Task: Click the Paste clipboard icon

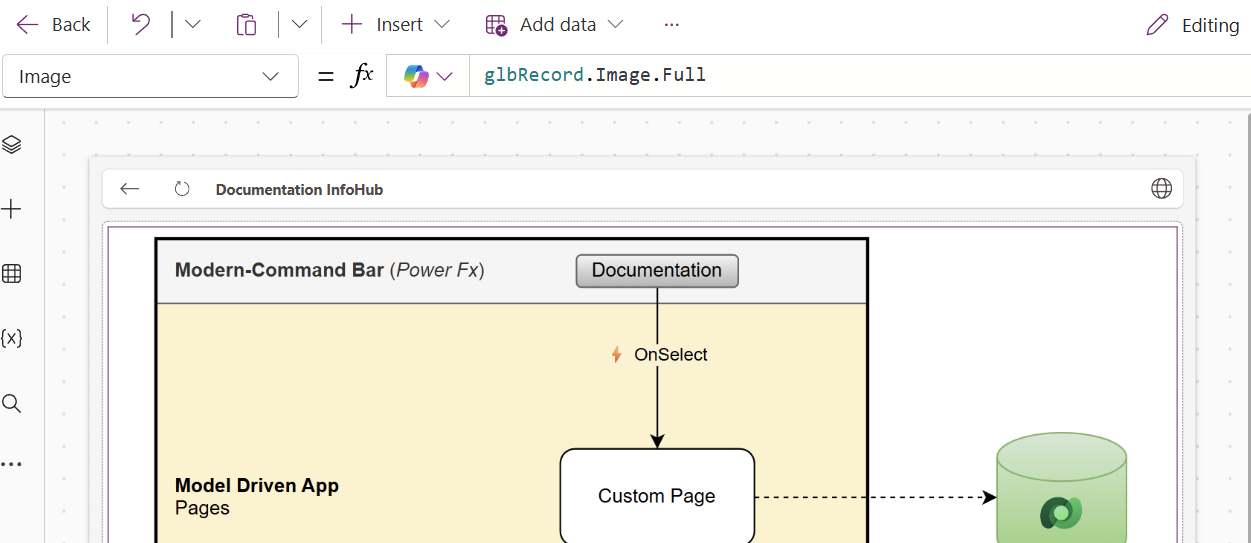Action: point(246,25)
